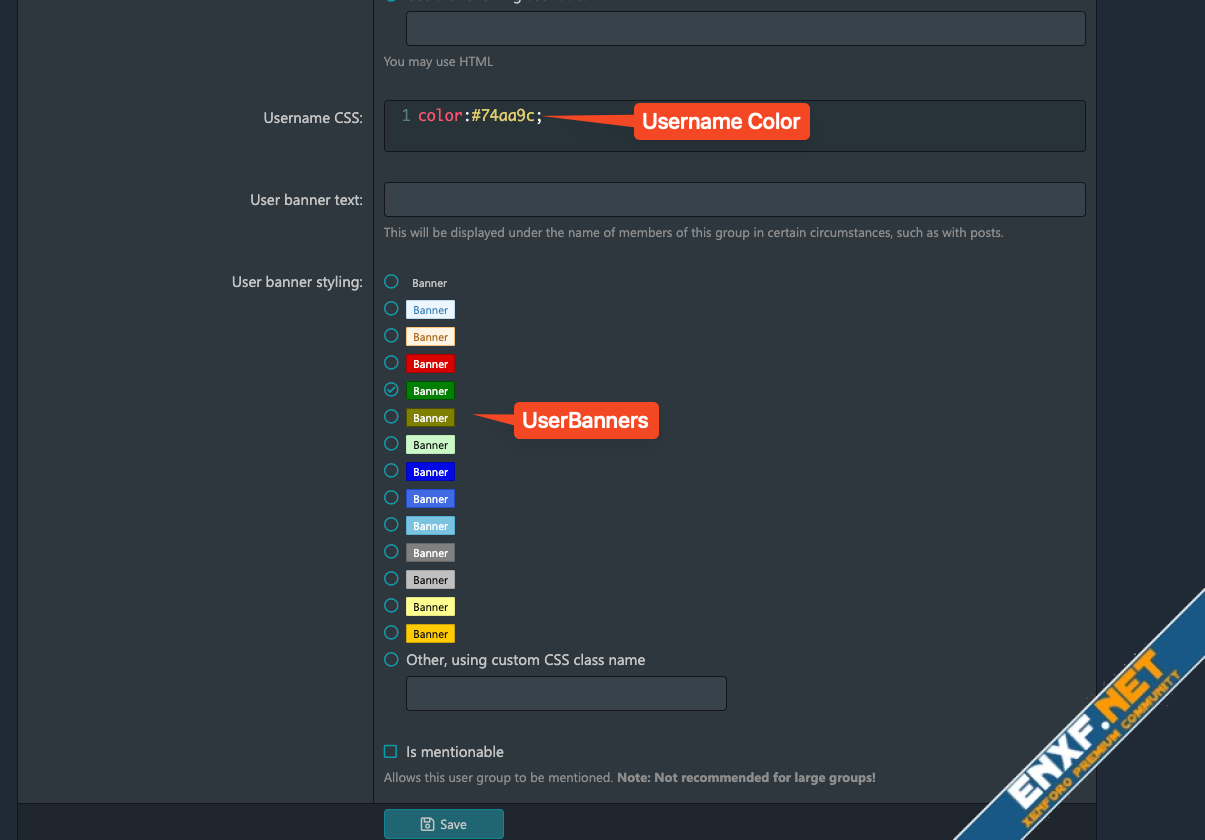Select the dark blue Banner radio button

click(391, 471)
